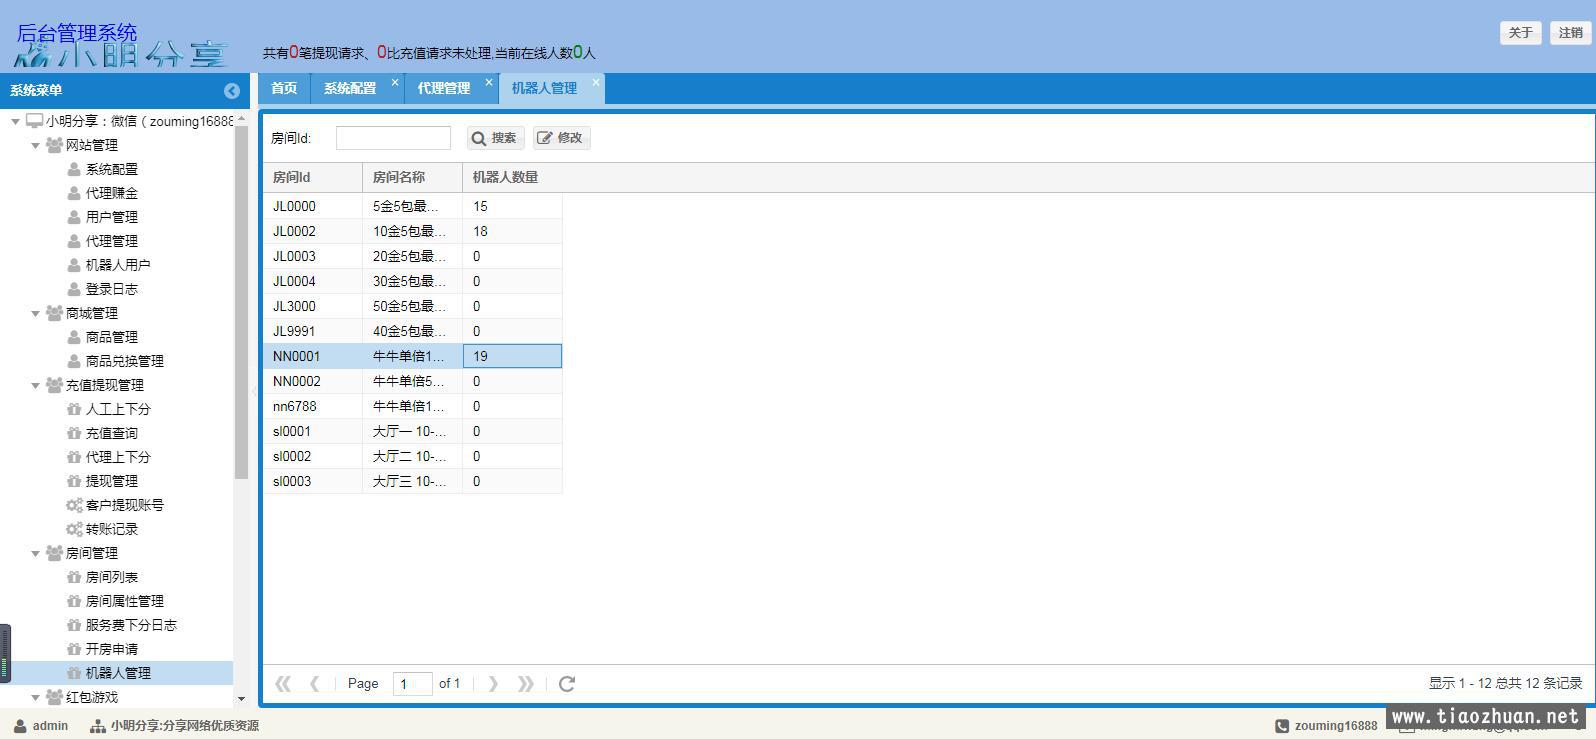Open 转账记录 menu item
This screenshot has height=739, width=1596.
tap(112, 529)
